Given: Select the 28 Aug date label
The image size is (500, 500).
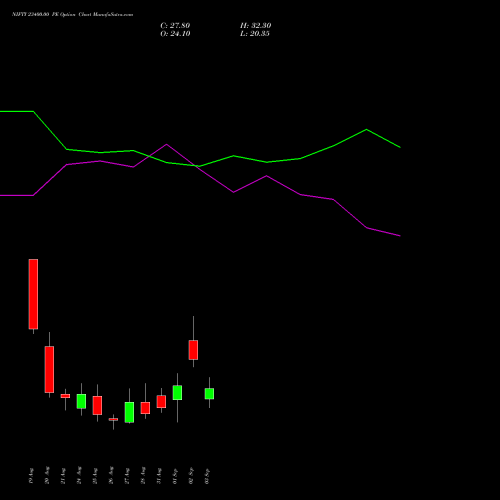Looking at the screenshot, I should pyautogui.click(x=143, y=476).
